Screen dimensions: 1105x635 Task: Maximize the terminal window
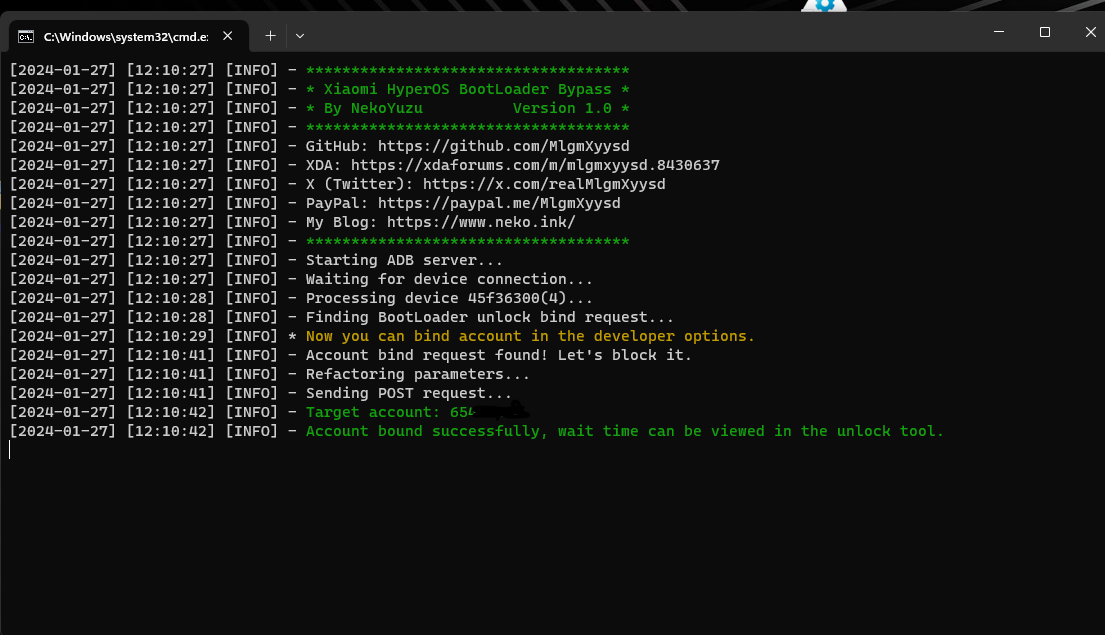[x=1044, y=32]
